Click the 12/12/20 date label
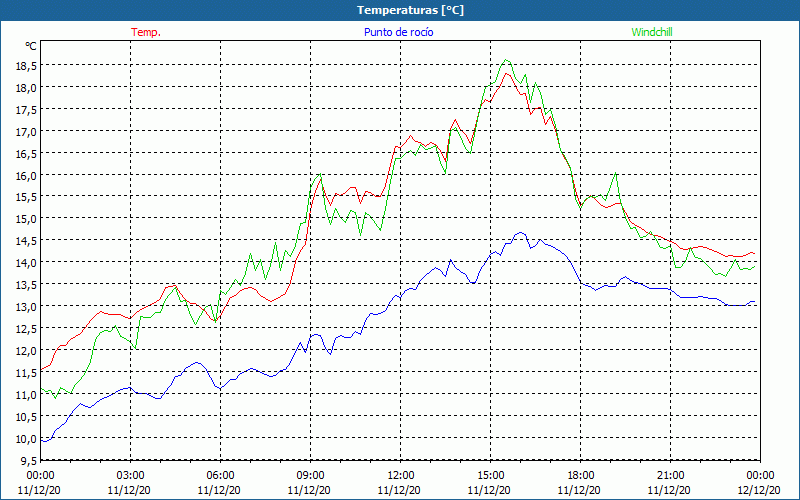This screenshot has height=500, width=800. (x=759, y=490)
